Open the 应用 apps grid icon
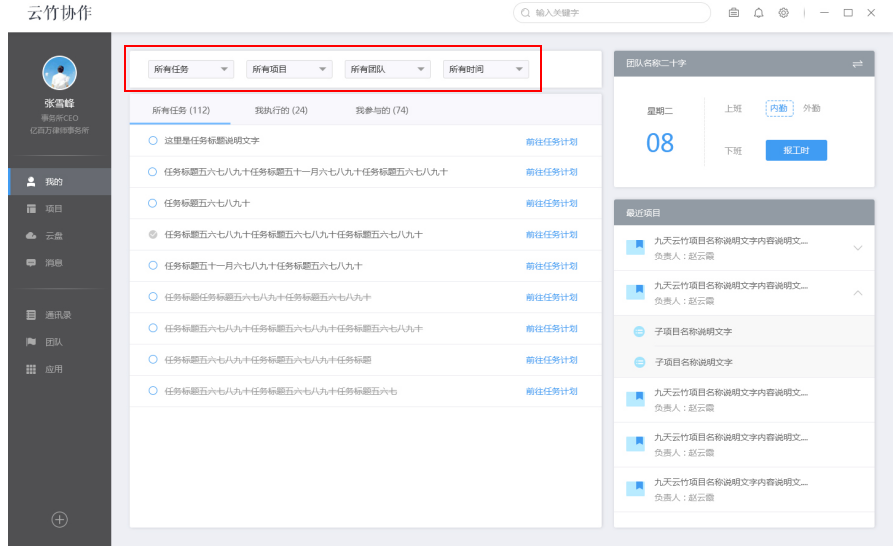Viewport: 896px width, 548px height. tap(31, 369)
